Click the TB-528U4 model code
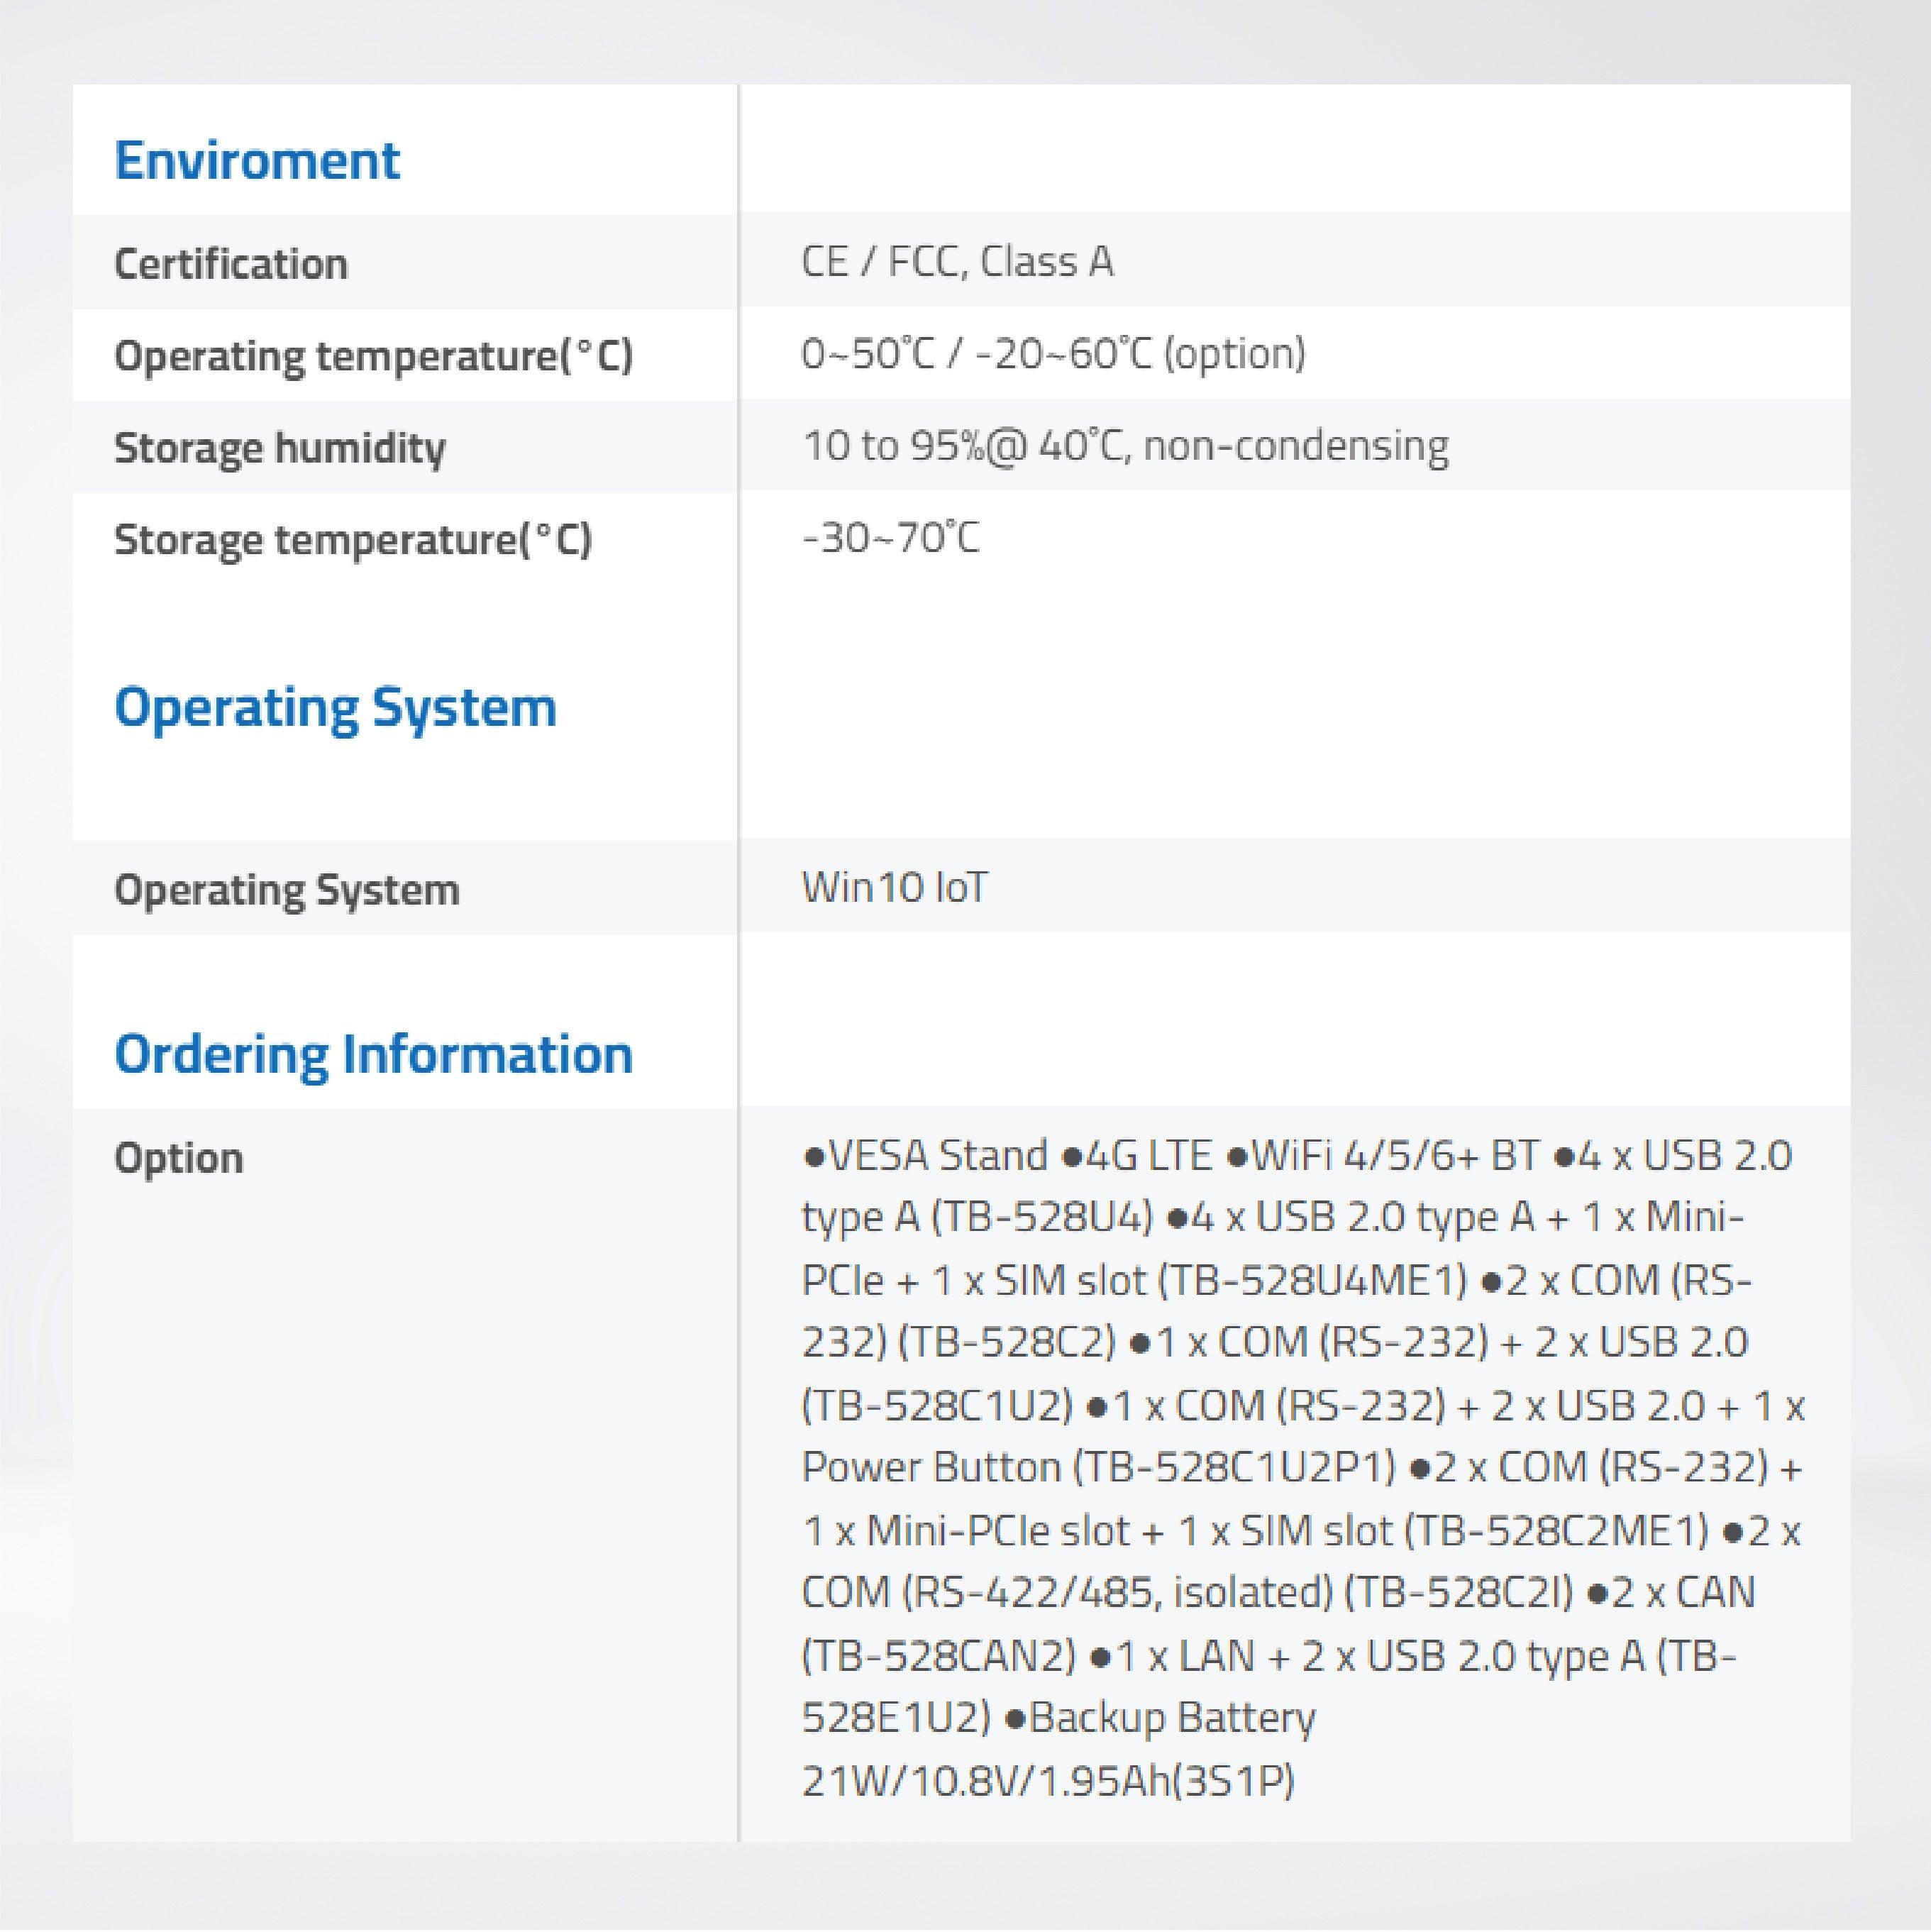The width and height of the screenshot is (1931, 1932). click(x=1042, y=1217)
